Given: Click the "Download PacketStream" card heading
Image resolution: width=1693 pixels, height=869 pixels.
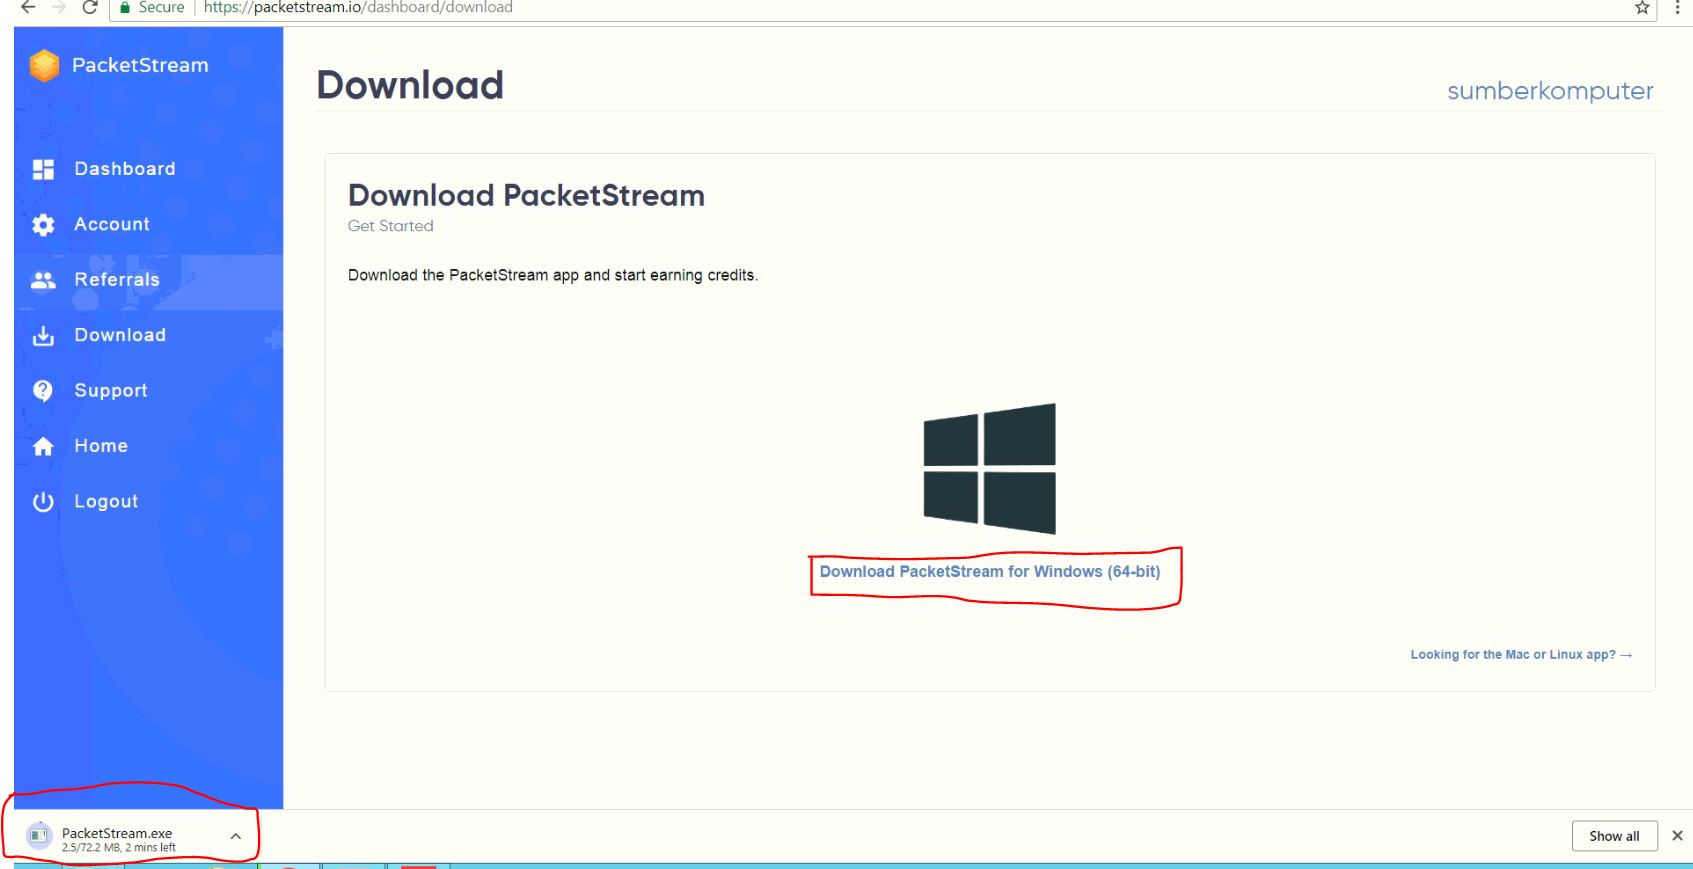Looking at the screenshot, I should (526, 196).
